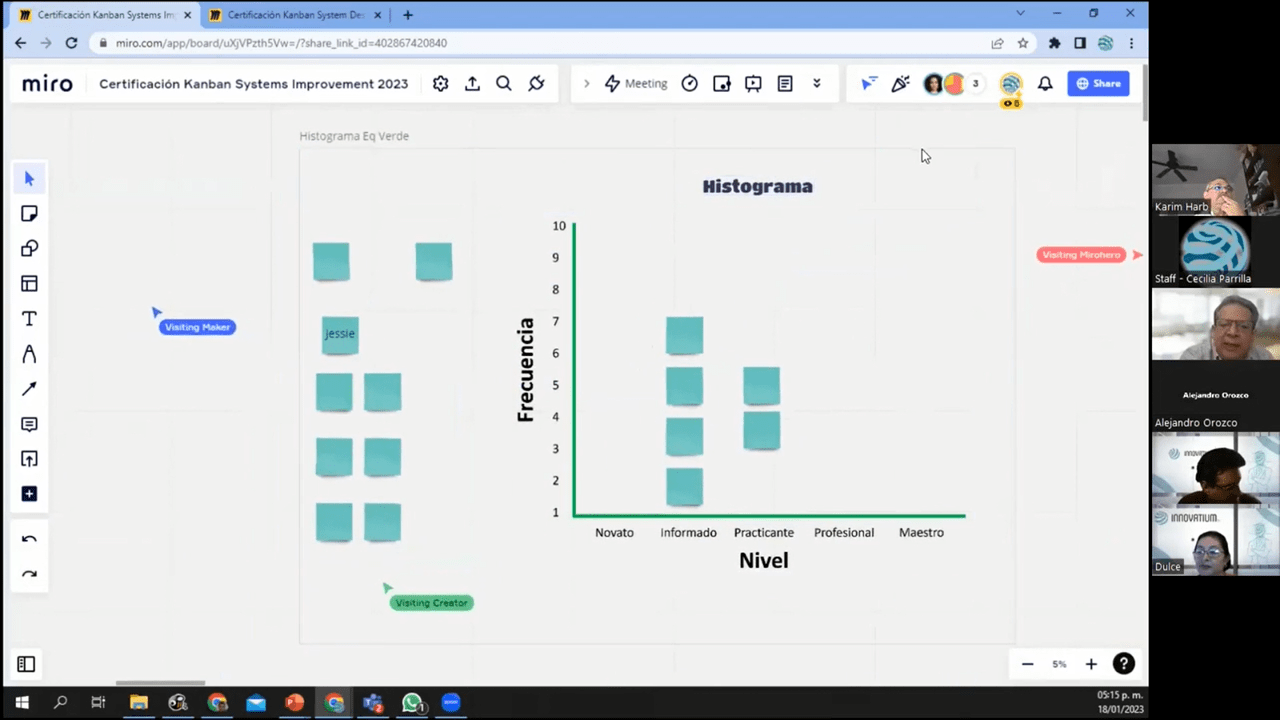
Task: Search the board with magnifier icon
Action: pyautogui.click(x=504, y=84)
